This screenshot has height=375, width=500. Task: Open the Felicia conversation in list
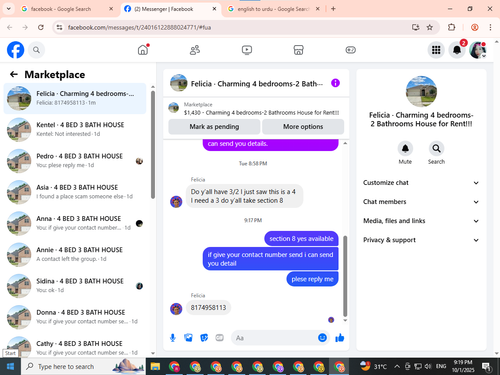(x=75, y=98)
